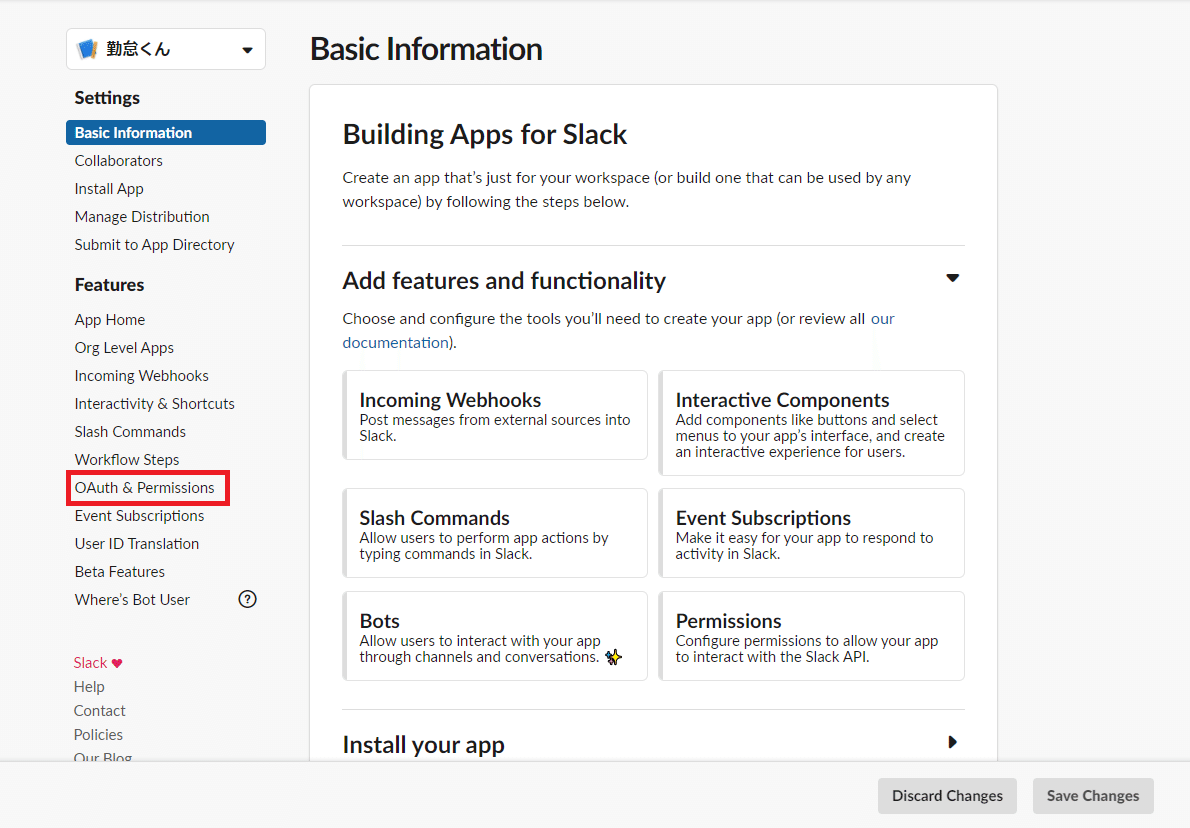This screenshot has height=828, width=1190.
Task: Open the documentation link
Action: click(395, 342)
